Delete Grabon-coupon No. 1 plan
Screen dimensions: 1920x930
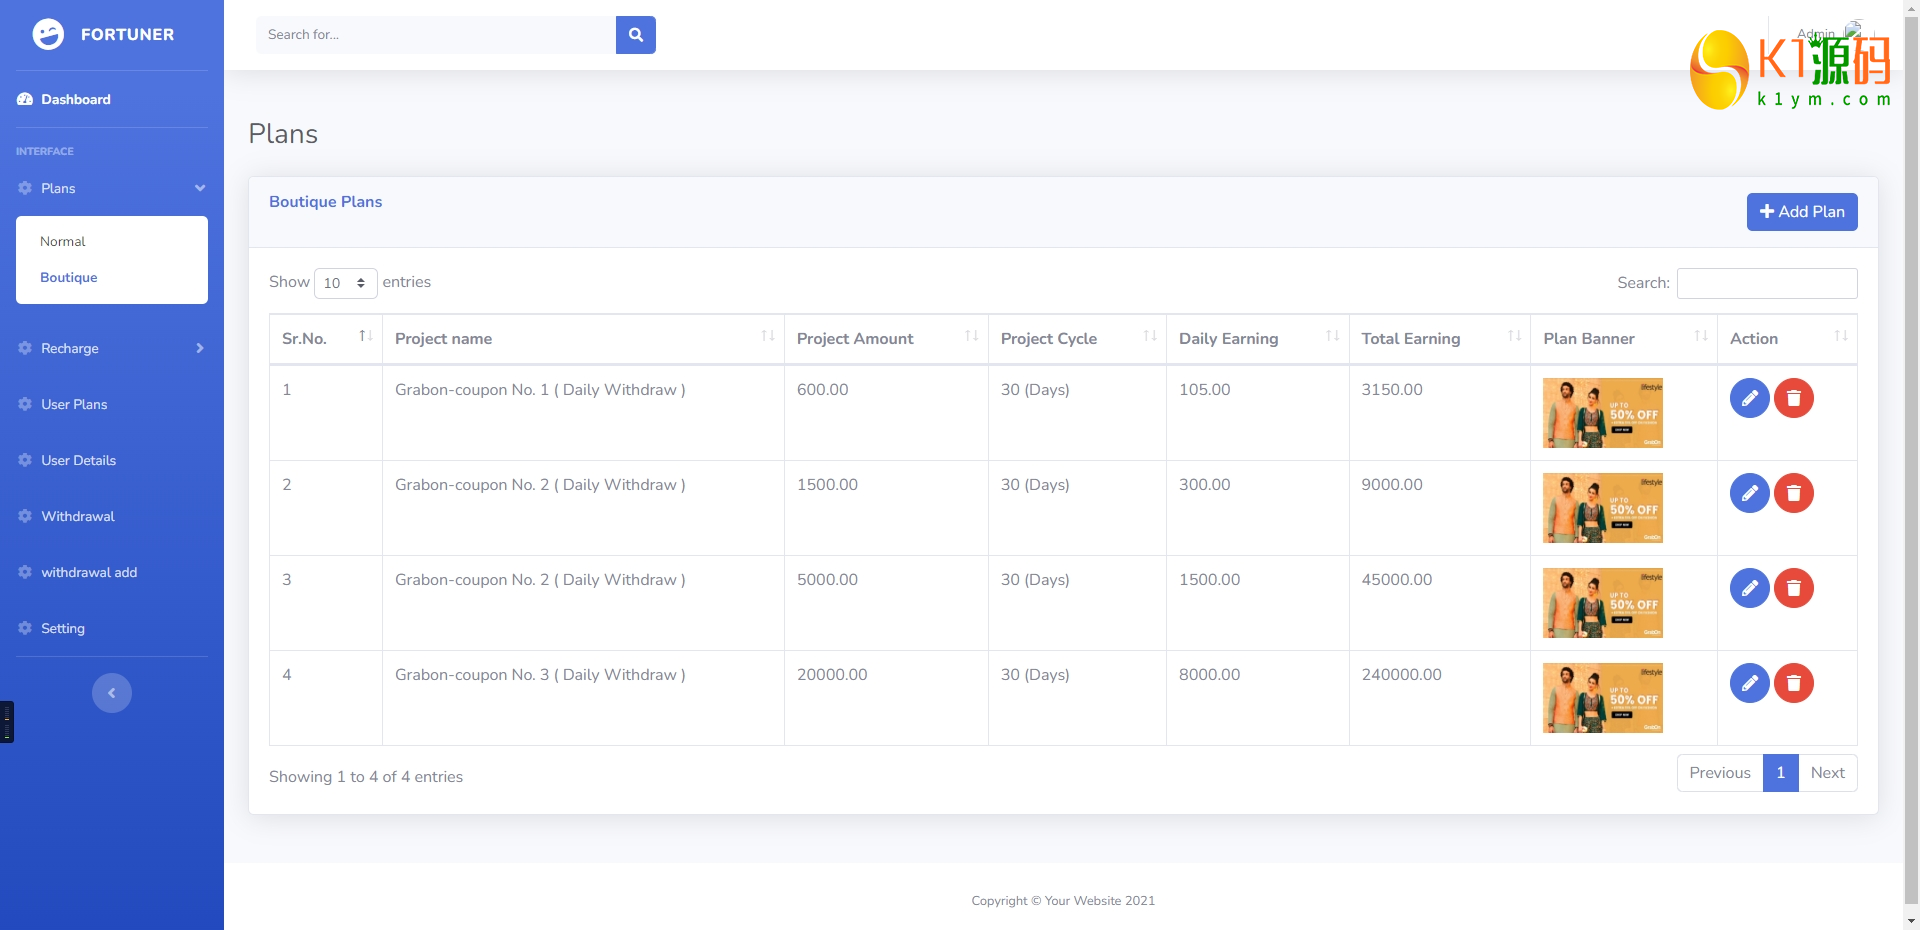click(x=1793, y=398)
